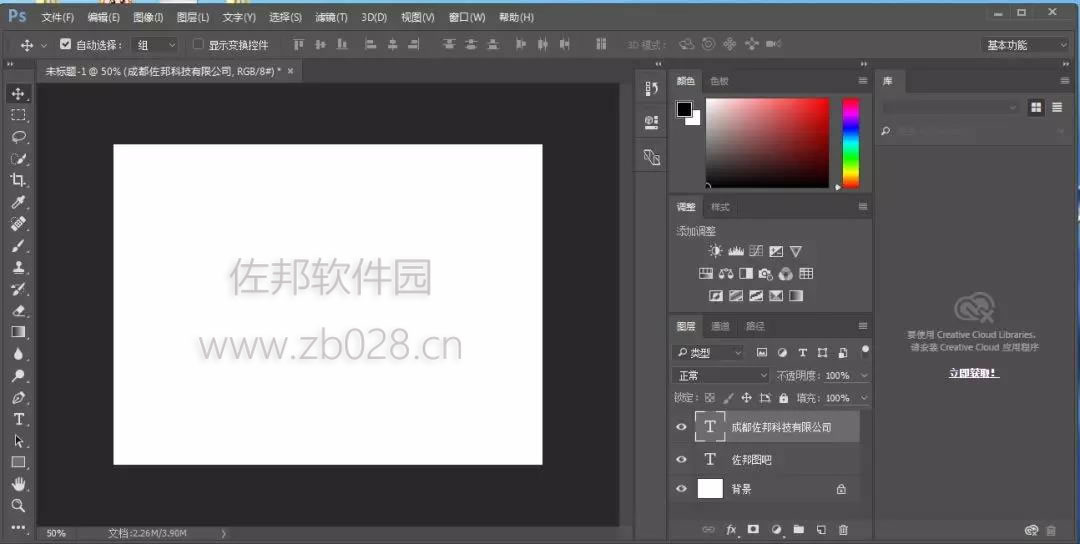
Task: Open the layer filter 类型 dropdown
Action: (x=708, y=353)
